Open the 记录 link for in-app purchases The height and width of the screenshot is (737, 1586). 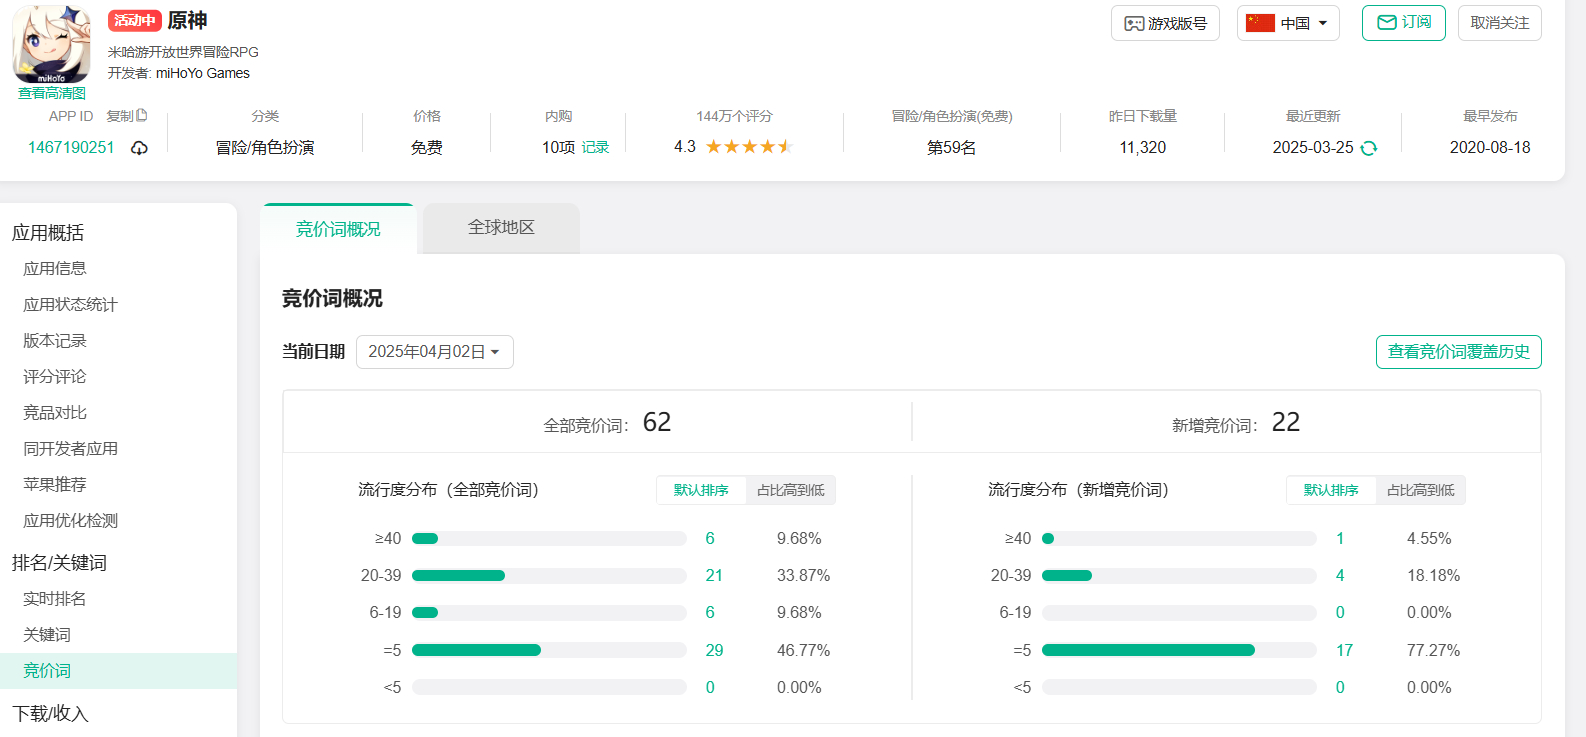click(x=596, y=147)
